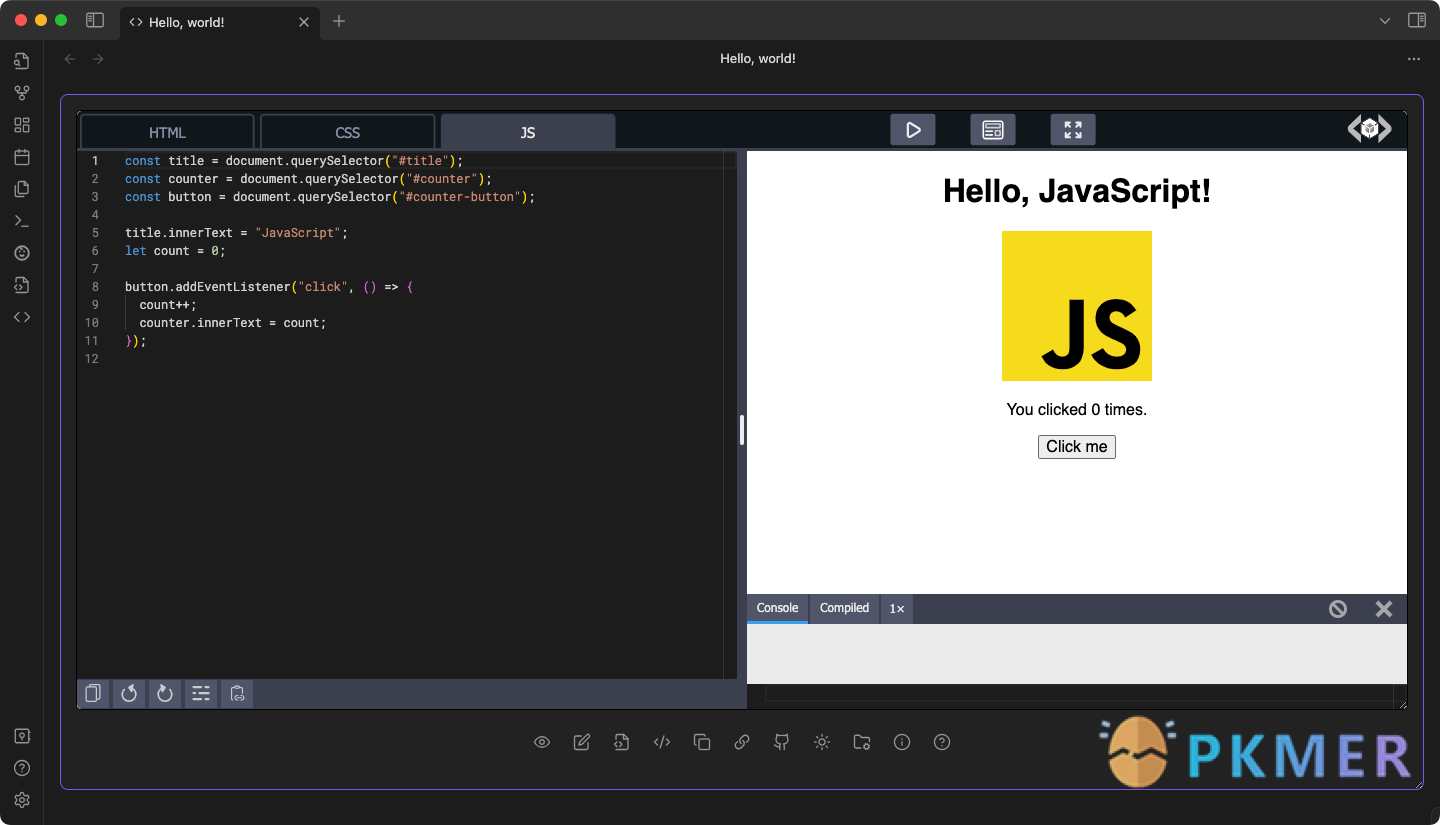This screenshot has width=1440, height=825.
Task: Click the </> code tag icon in bottom toolbar
Action: point(662,742)
